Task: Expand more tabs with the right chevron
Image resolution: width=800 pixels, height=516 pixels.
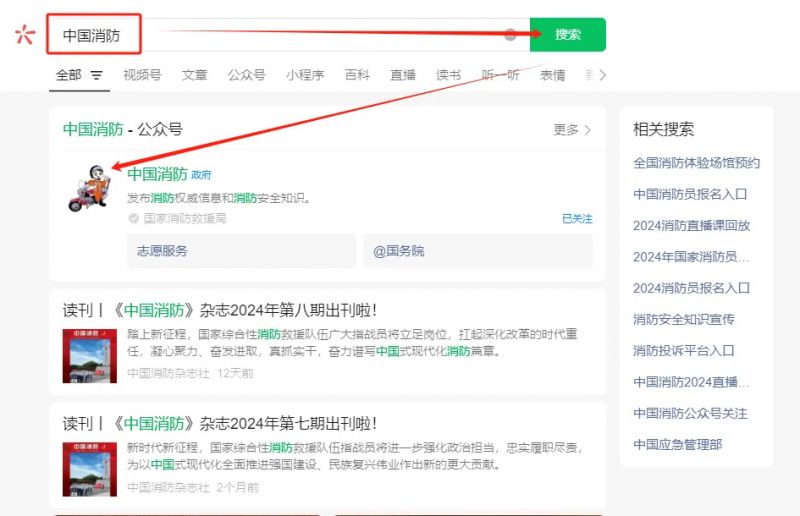Action: (603, 75)
